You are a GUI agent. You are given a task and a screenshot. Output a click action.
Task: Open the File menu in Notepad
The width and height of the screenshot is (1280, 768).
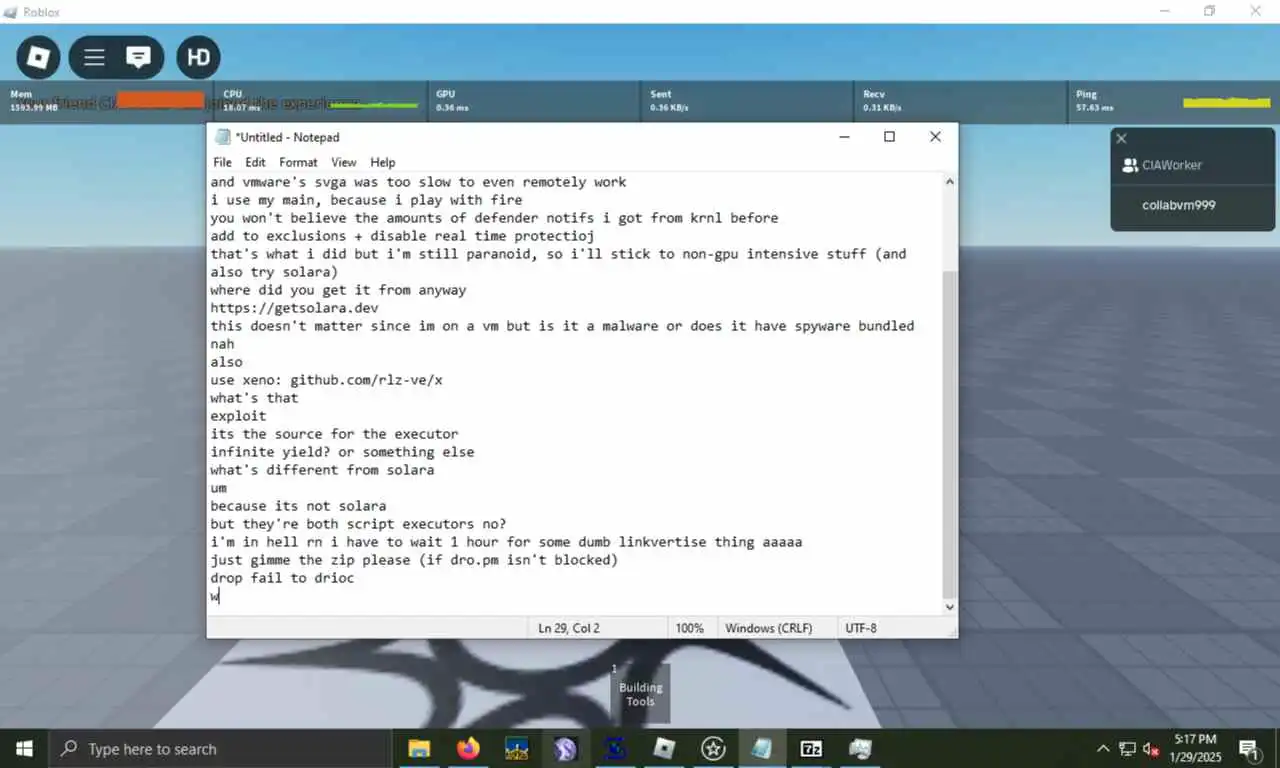click(x=222, y=162)
